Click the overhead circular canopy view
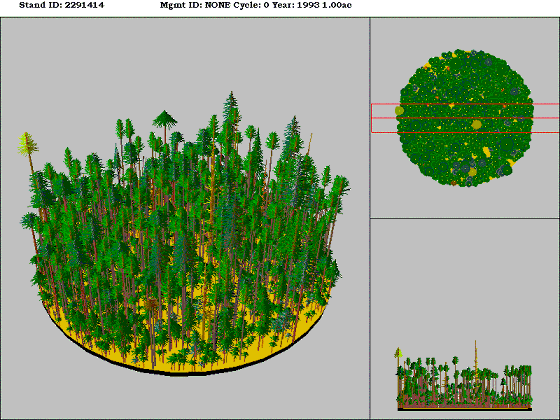The height and width of the screenshot is (420, 560). [x=465, y=118]
